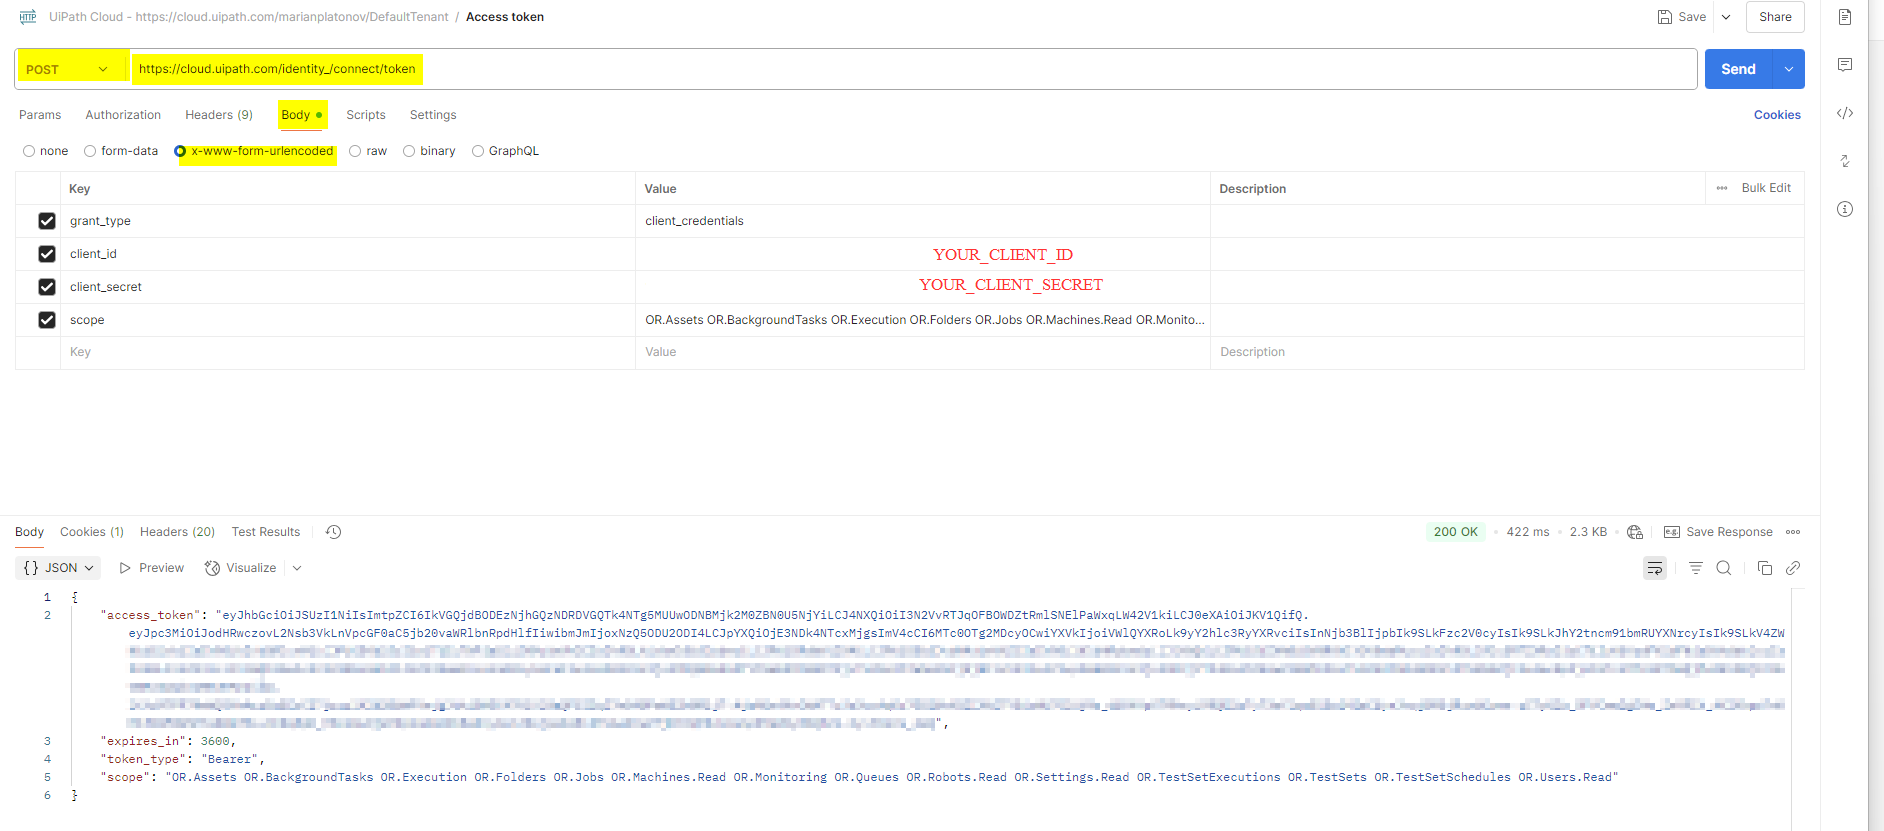Select the GraphQL body radio option

tap(478, 151)
